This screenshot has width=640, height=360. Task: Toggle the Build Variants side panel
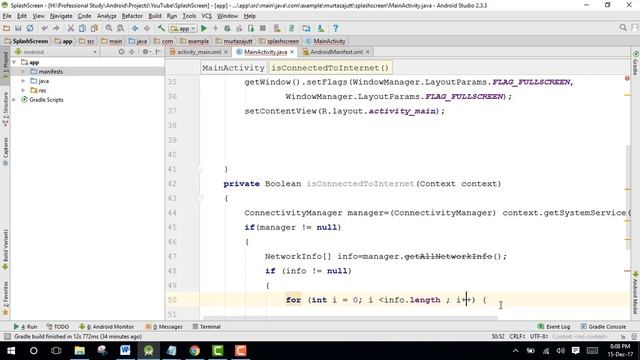click(x=5, y=249)
